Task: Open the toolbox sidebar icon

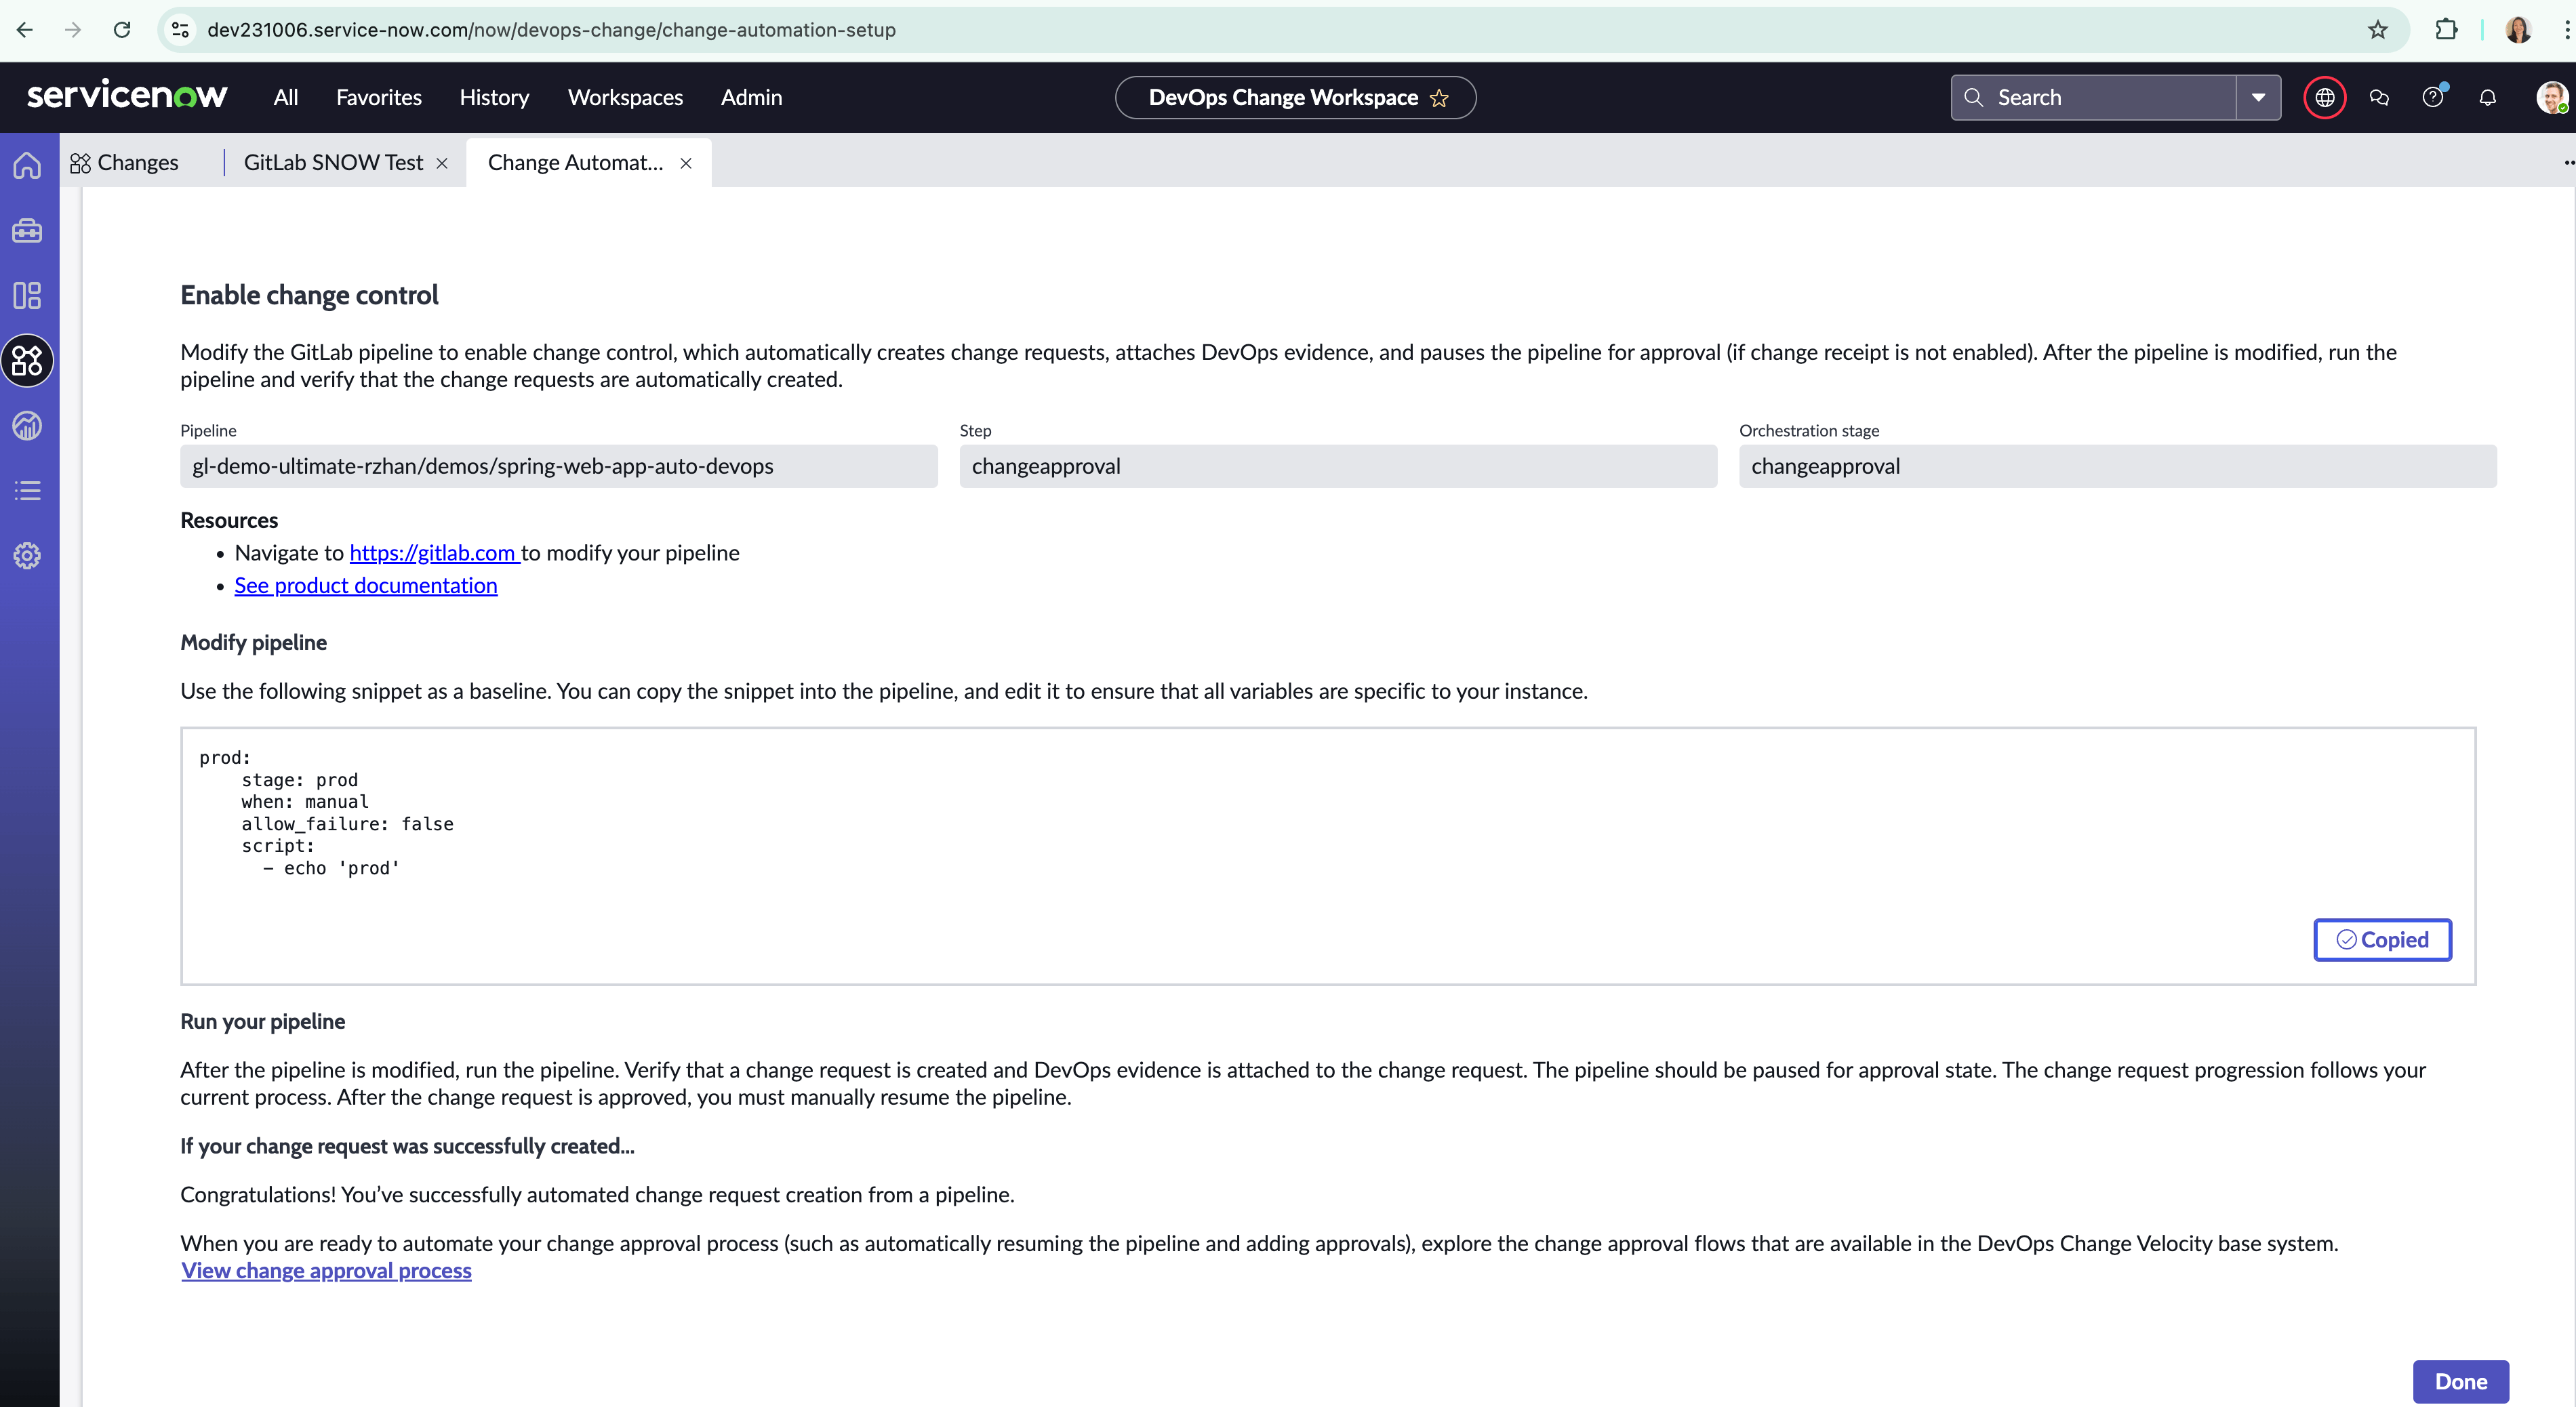Action: (x=27, y=230)
